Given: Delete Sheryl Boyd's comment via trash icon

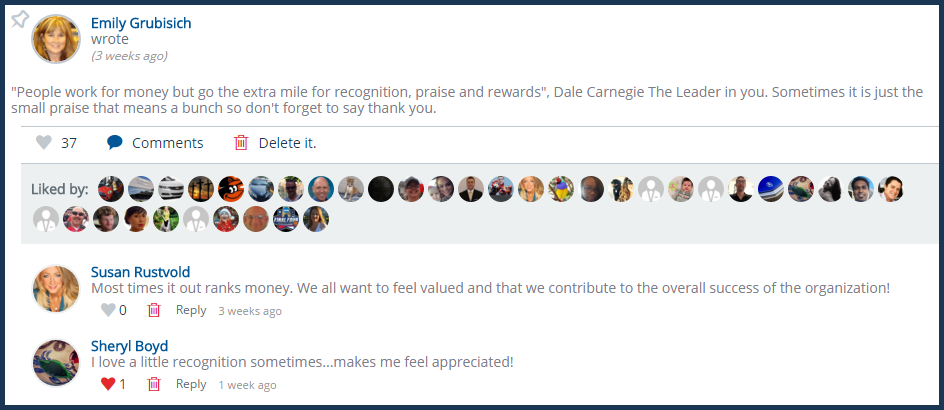Looking at the screenshot, I should coord(154,384).
